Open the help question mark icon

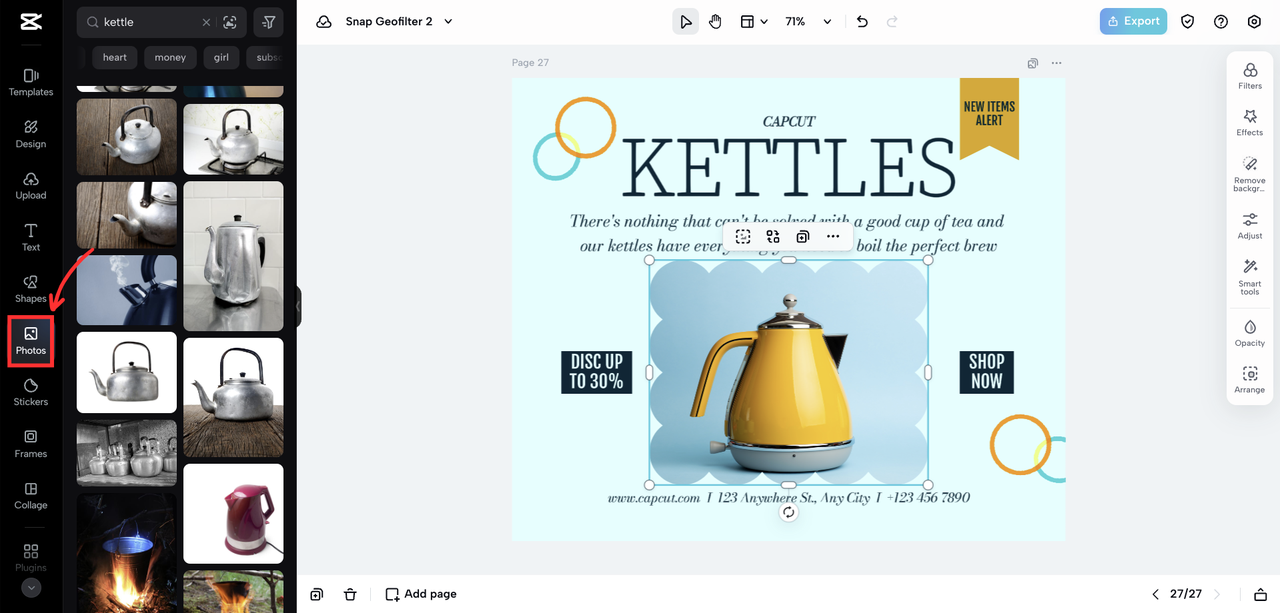(1221, 21)
